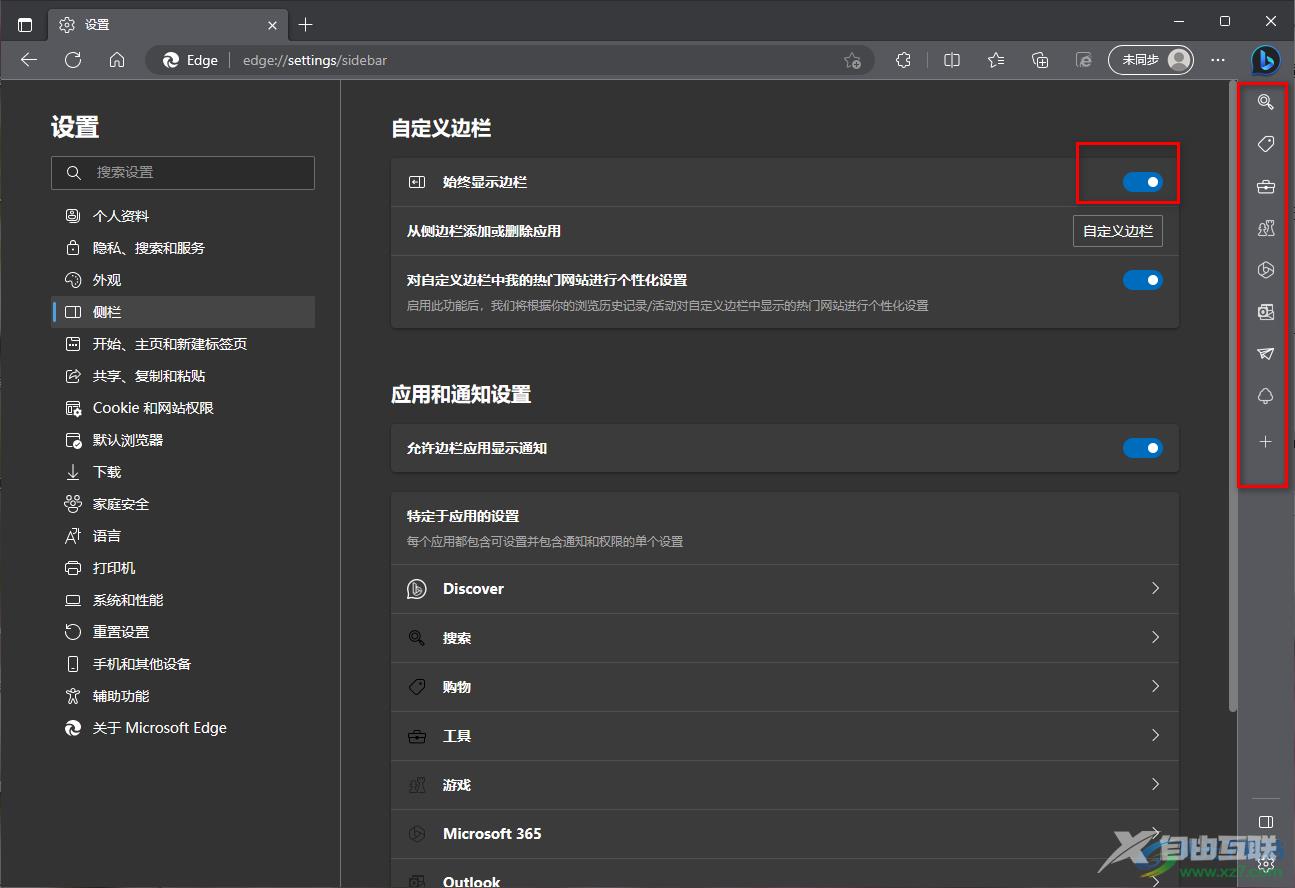Select 关于 Microsoft Edge menu item
Image resolution: width=1295 pixels, height=888 pixels.
[x=183, y=728]
